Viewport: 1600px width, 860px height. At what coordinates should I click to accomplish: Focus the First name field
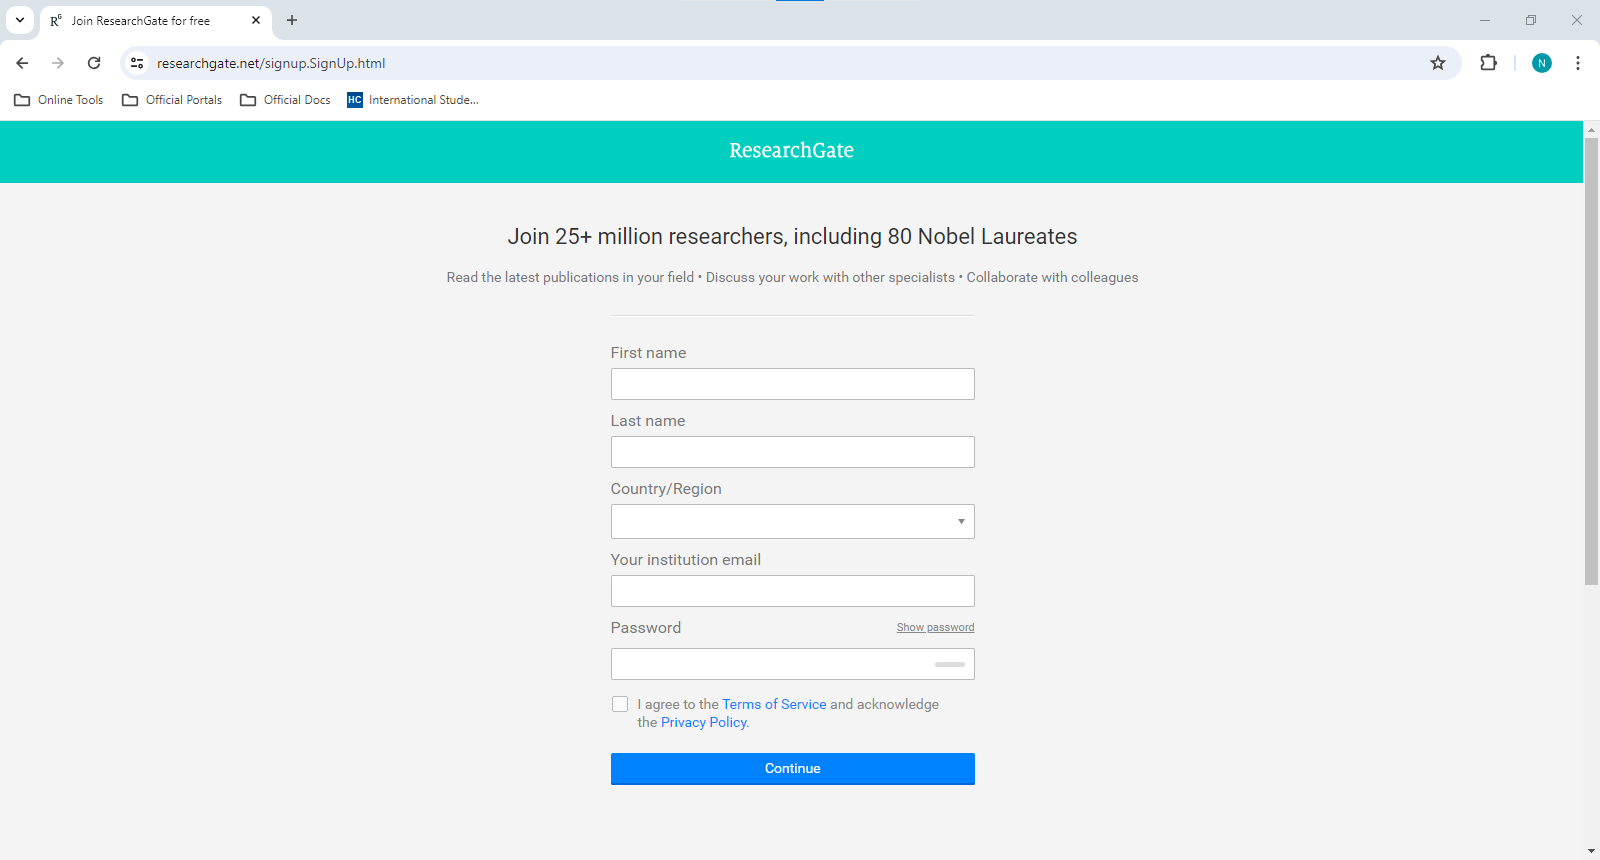point(793,384)
